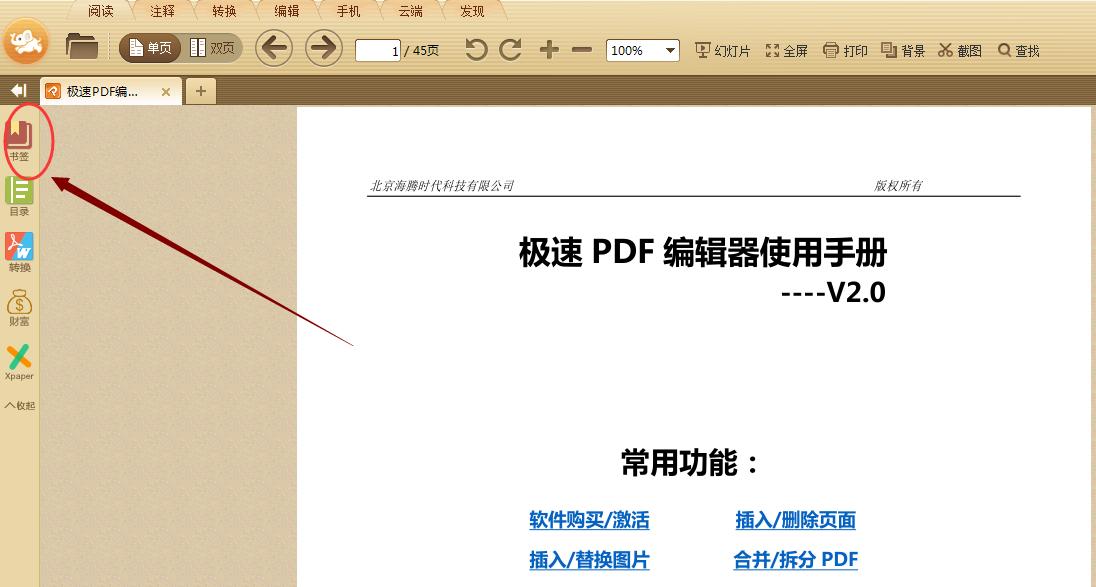Switch to the 云端 tab

coord(410,11)
